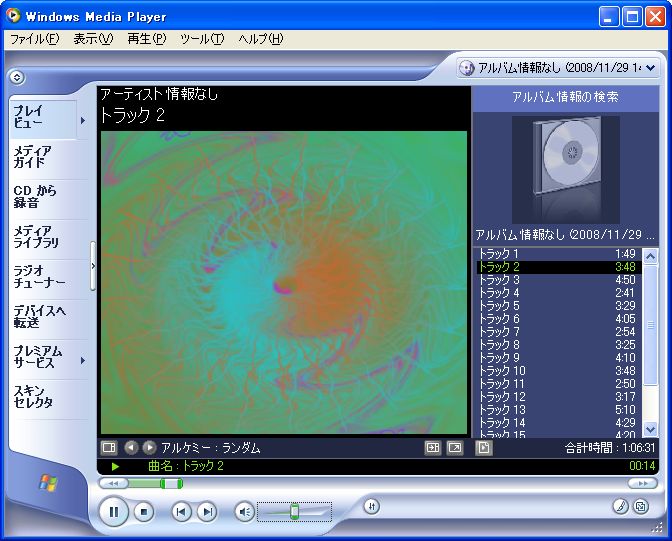Pause the current track
The height and width of the screenshot is (541, 672).
coord(114,511)
